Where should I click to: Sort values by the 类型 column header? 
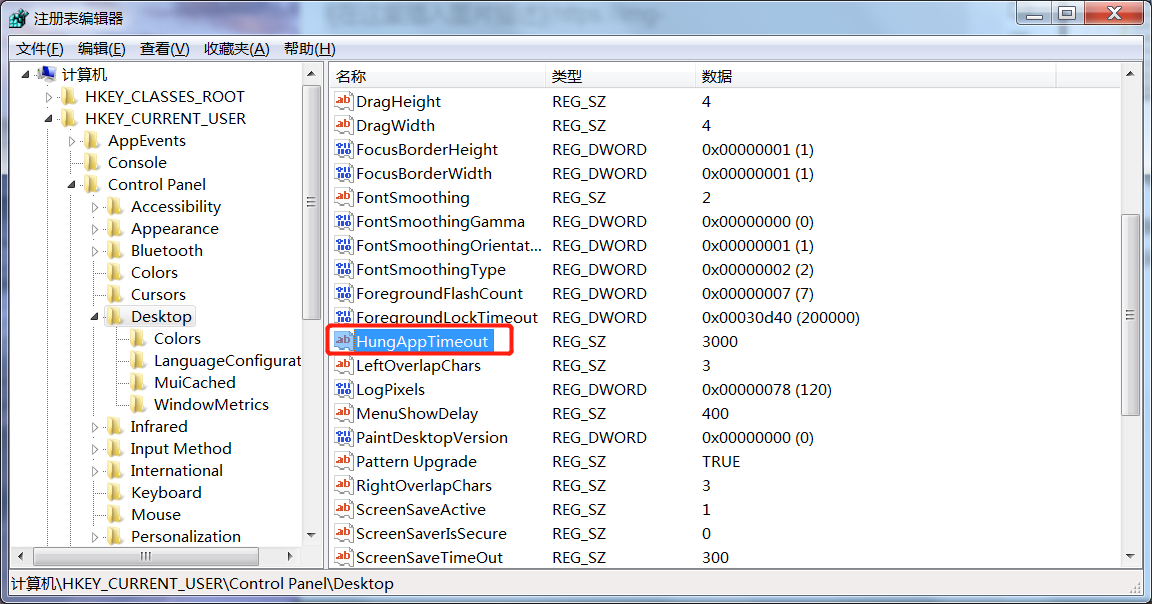point(621,76)
